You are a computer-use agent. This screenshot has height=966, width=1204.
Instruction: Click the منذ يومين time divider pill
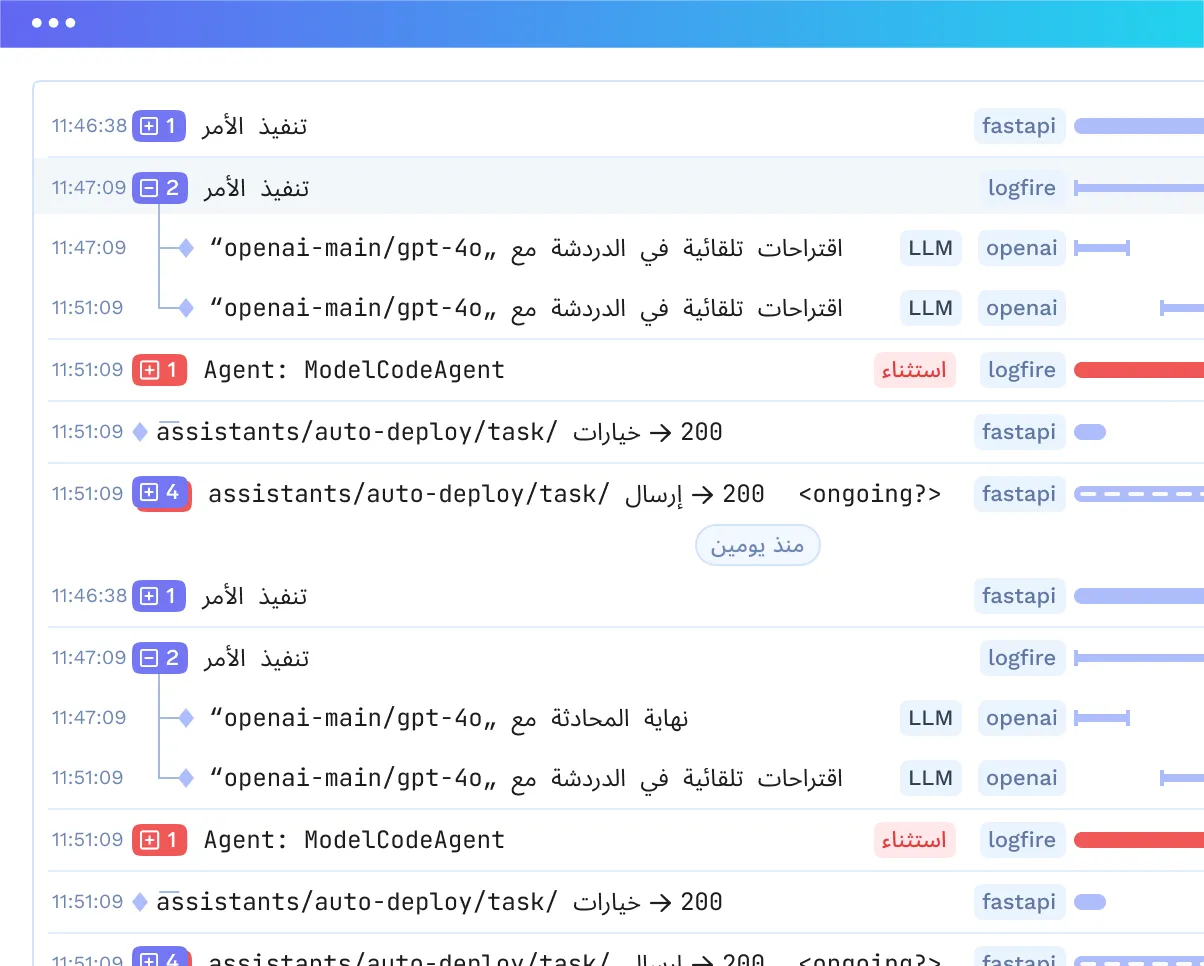[x=758, y=546]
